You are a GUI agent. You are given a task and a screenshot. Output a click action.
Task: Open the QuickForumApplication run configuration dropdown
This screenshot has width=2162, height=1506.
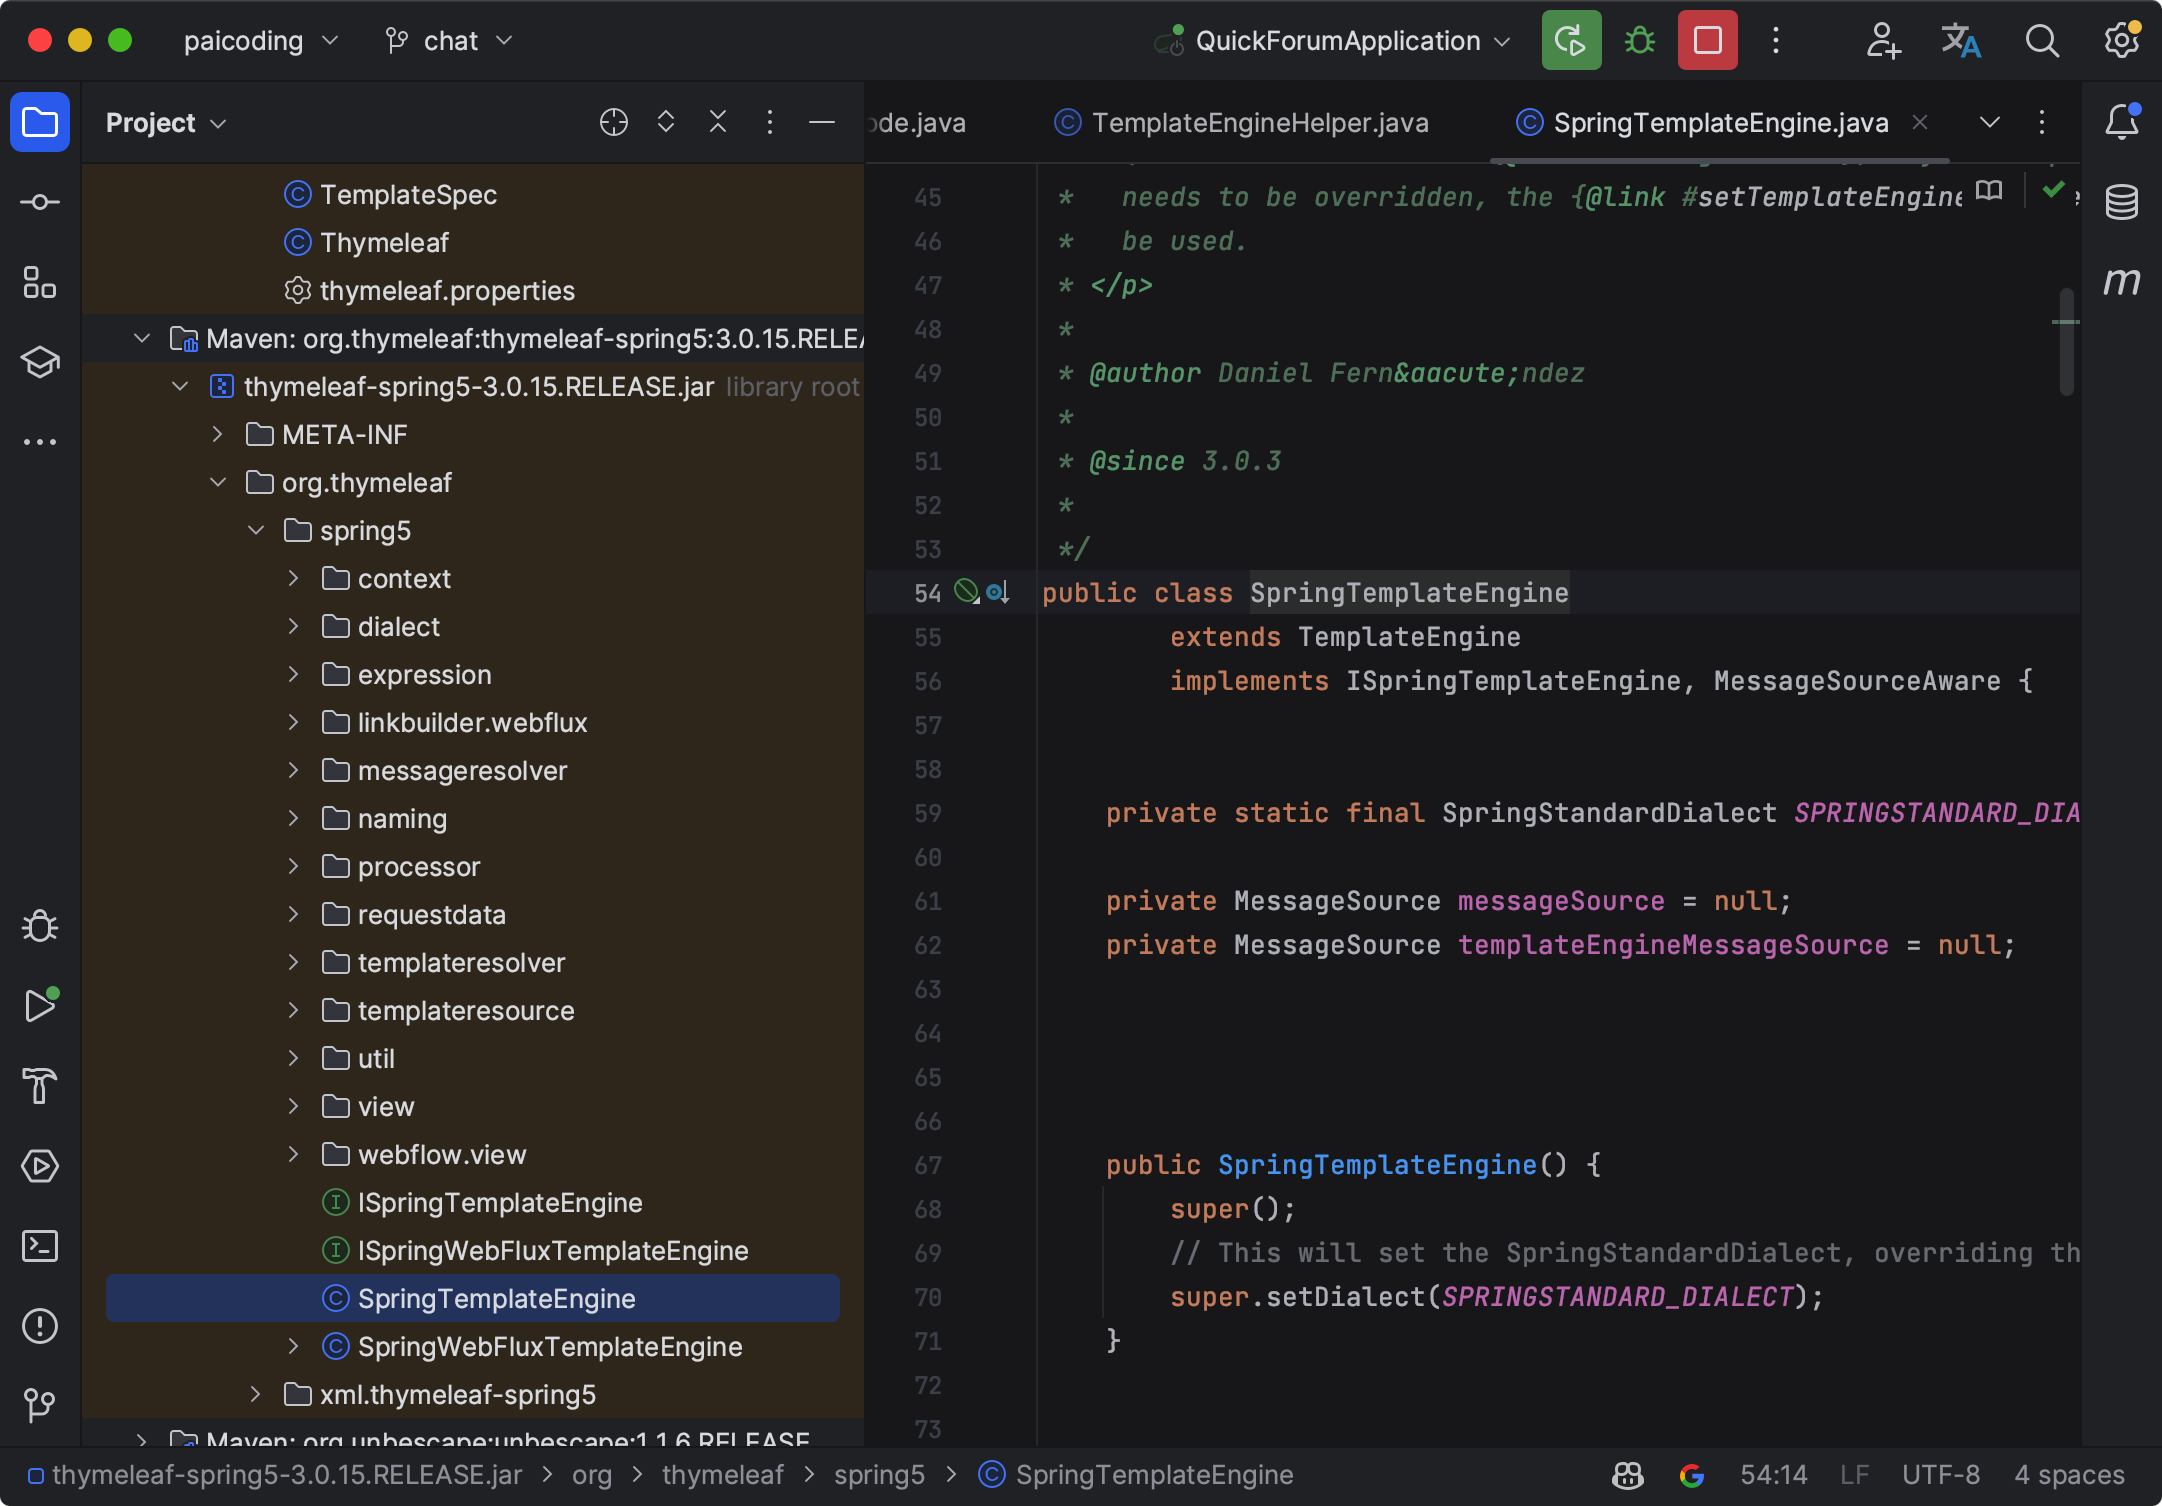coord(1333,41)
